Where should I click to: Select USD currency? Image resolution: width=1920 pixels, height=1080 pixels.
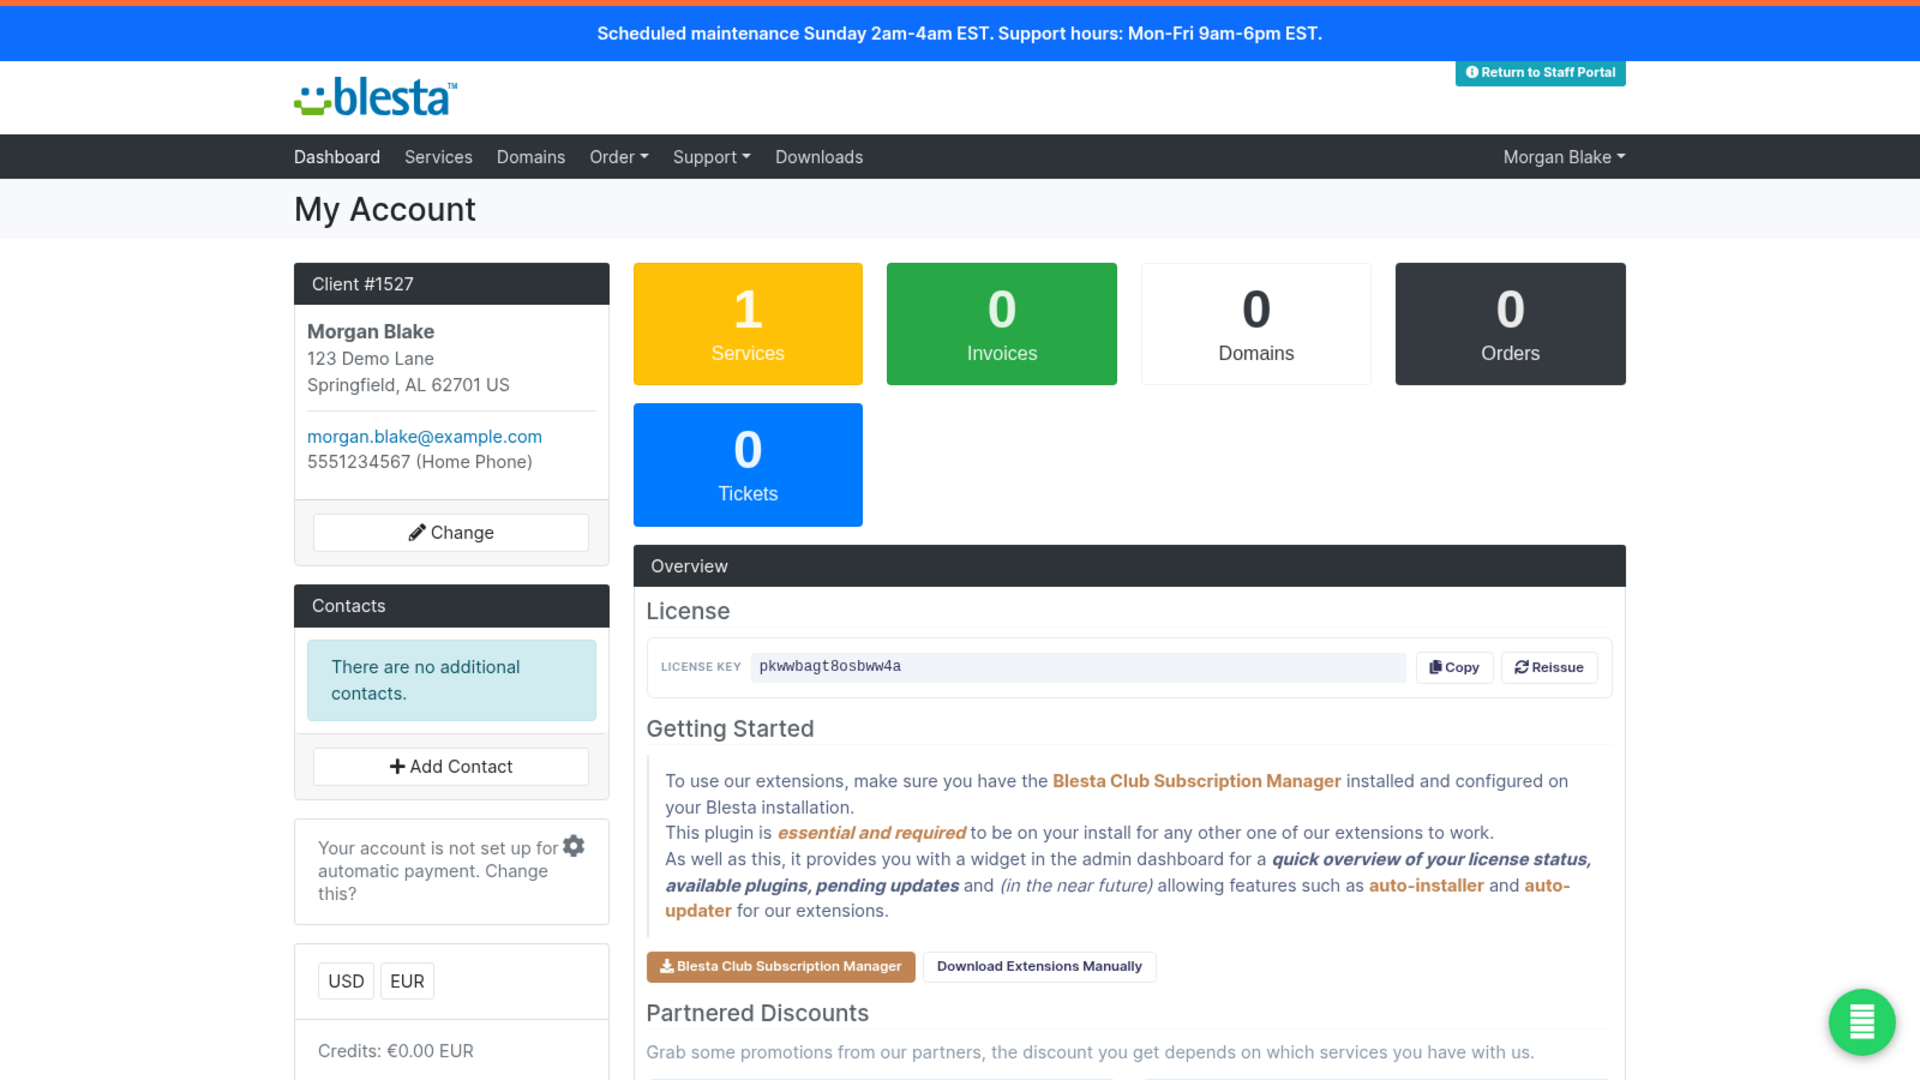point(346,981)
